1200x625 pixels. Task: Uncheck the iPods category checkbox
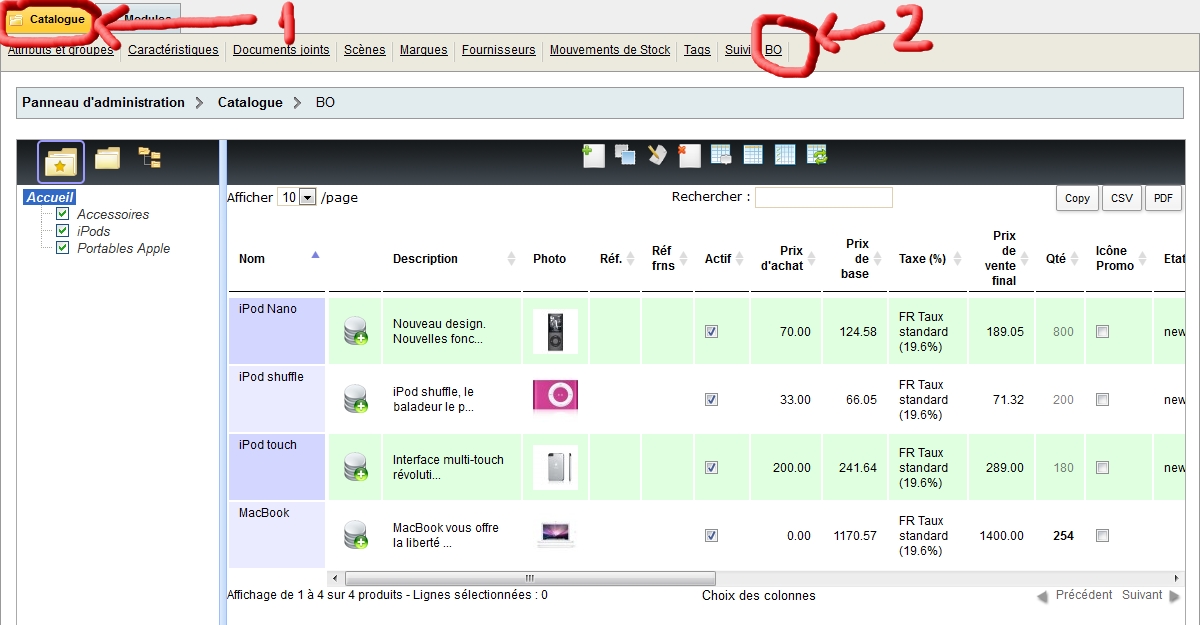63,231
